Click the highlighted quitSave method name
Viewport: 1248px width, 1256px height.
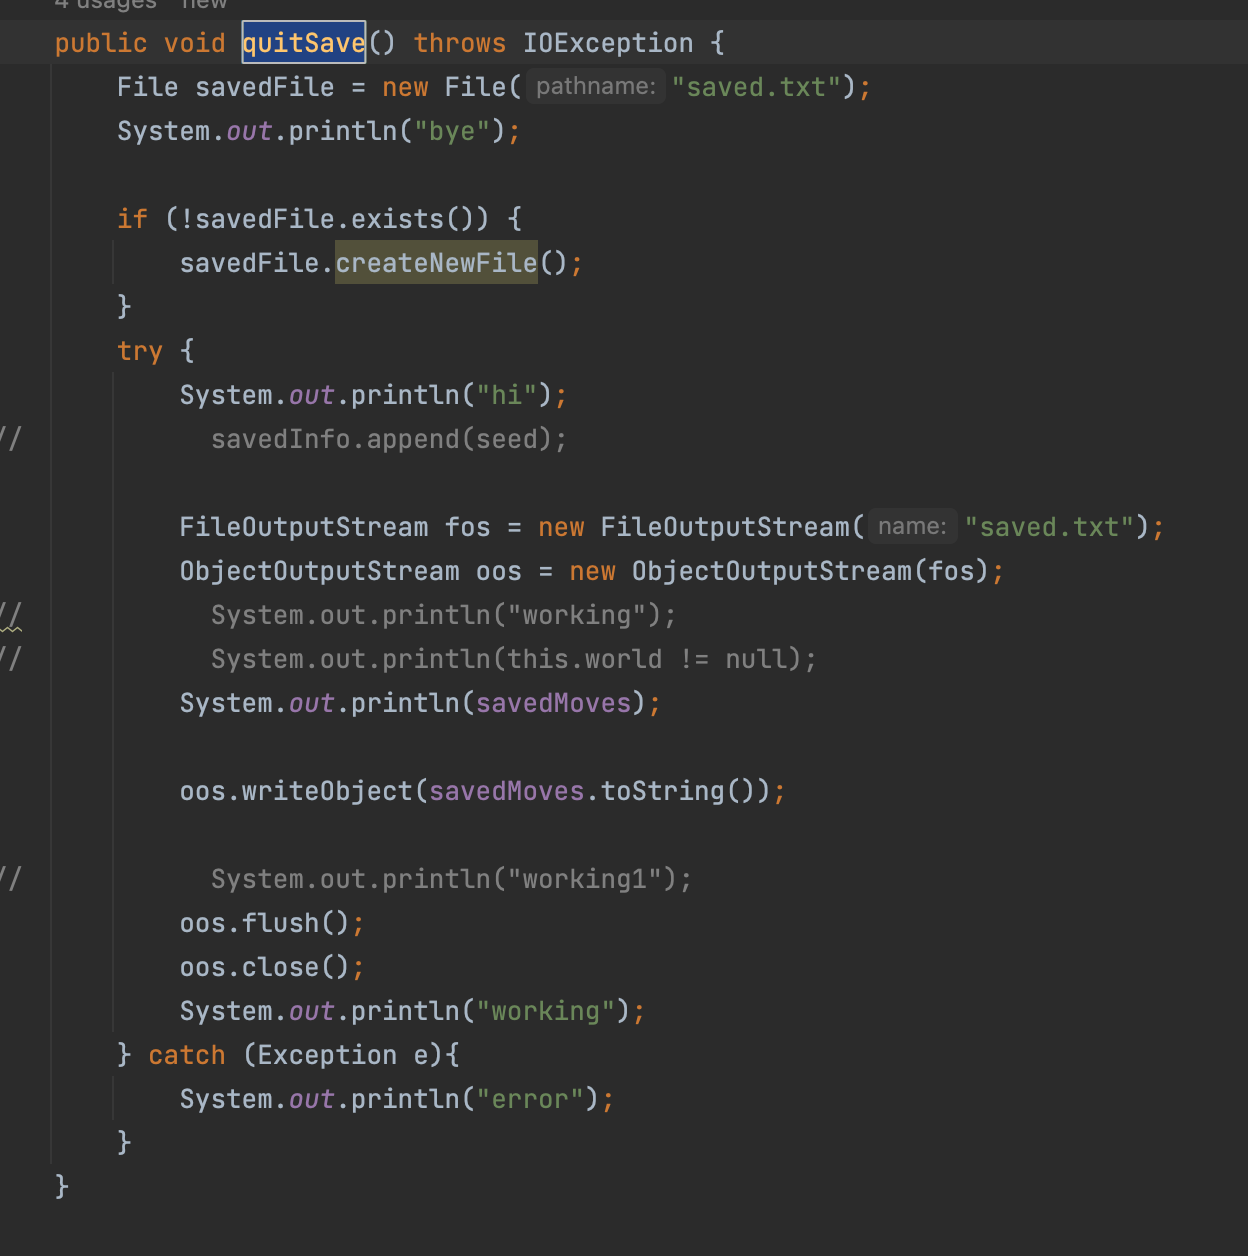tap(303, 43)
